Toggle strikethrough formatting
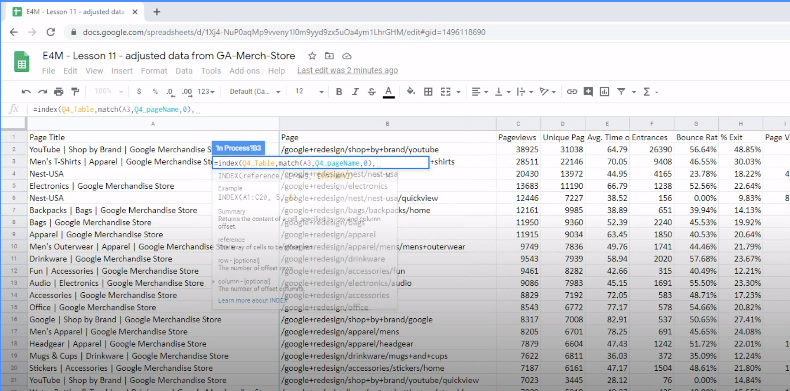The image size is (790, 391). [x=371, y=92]
